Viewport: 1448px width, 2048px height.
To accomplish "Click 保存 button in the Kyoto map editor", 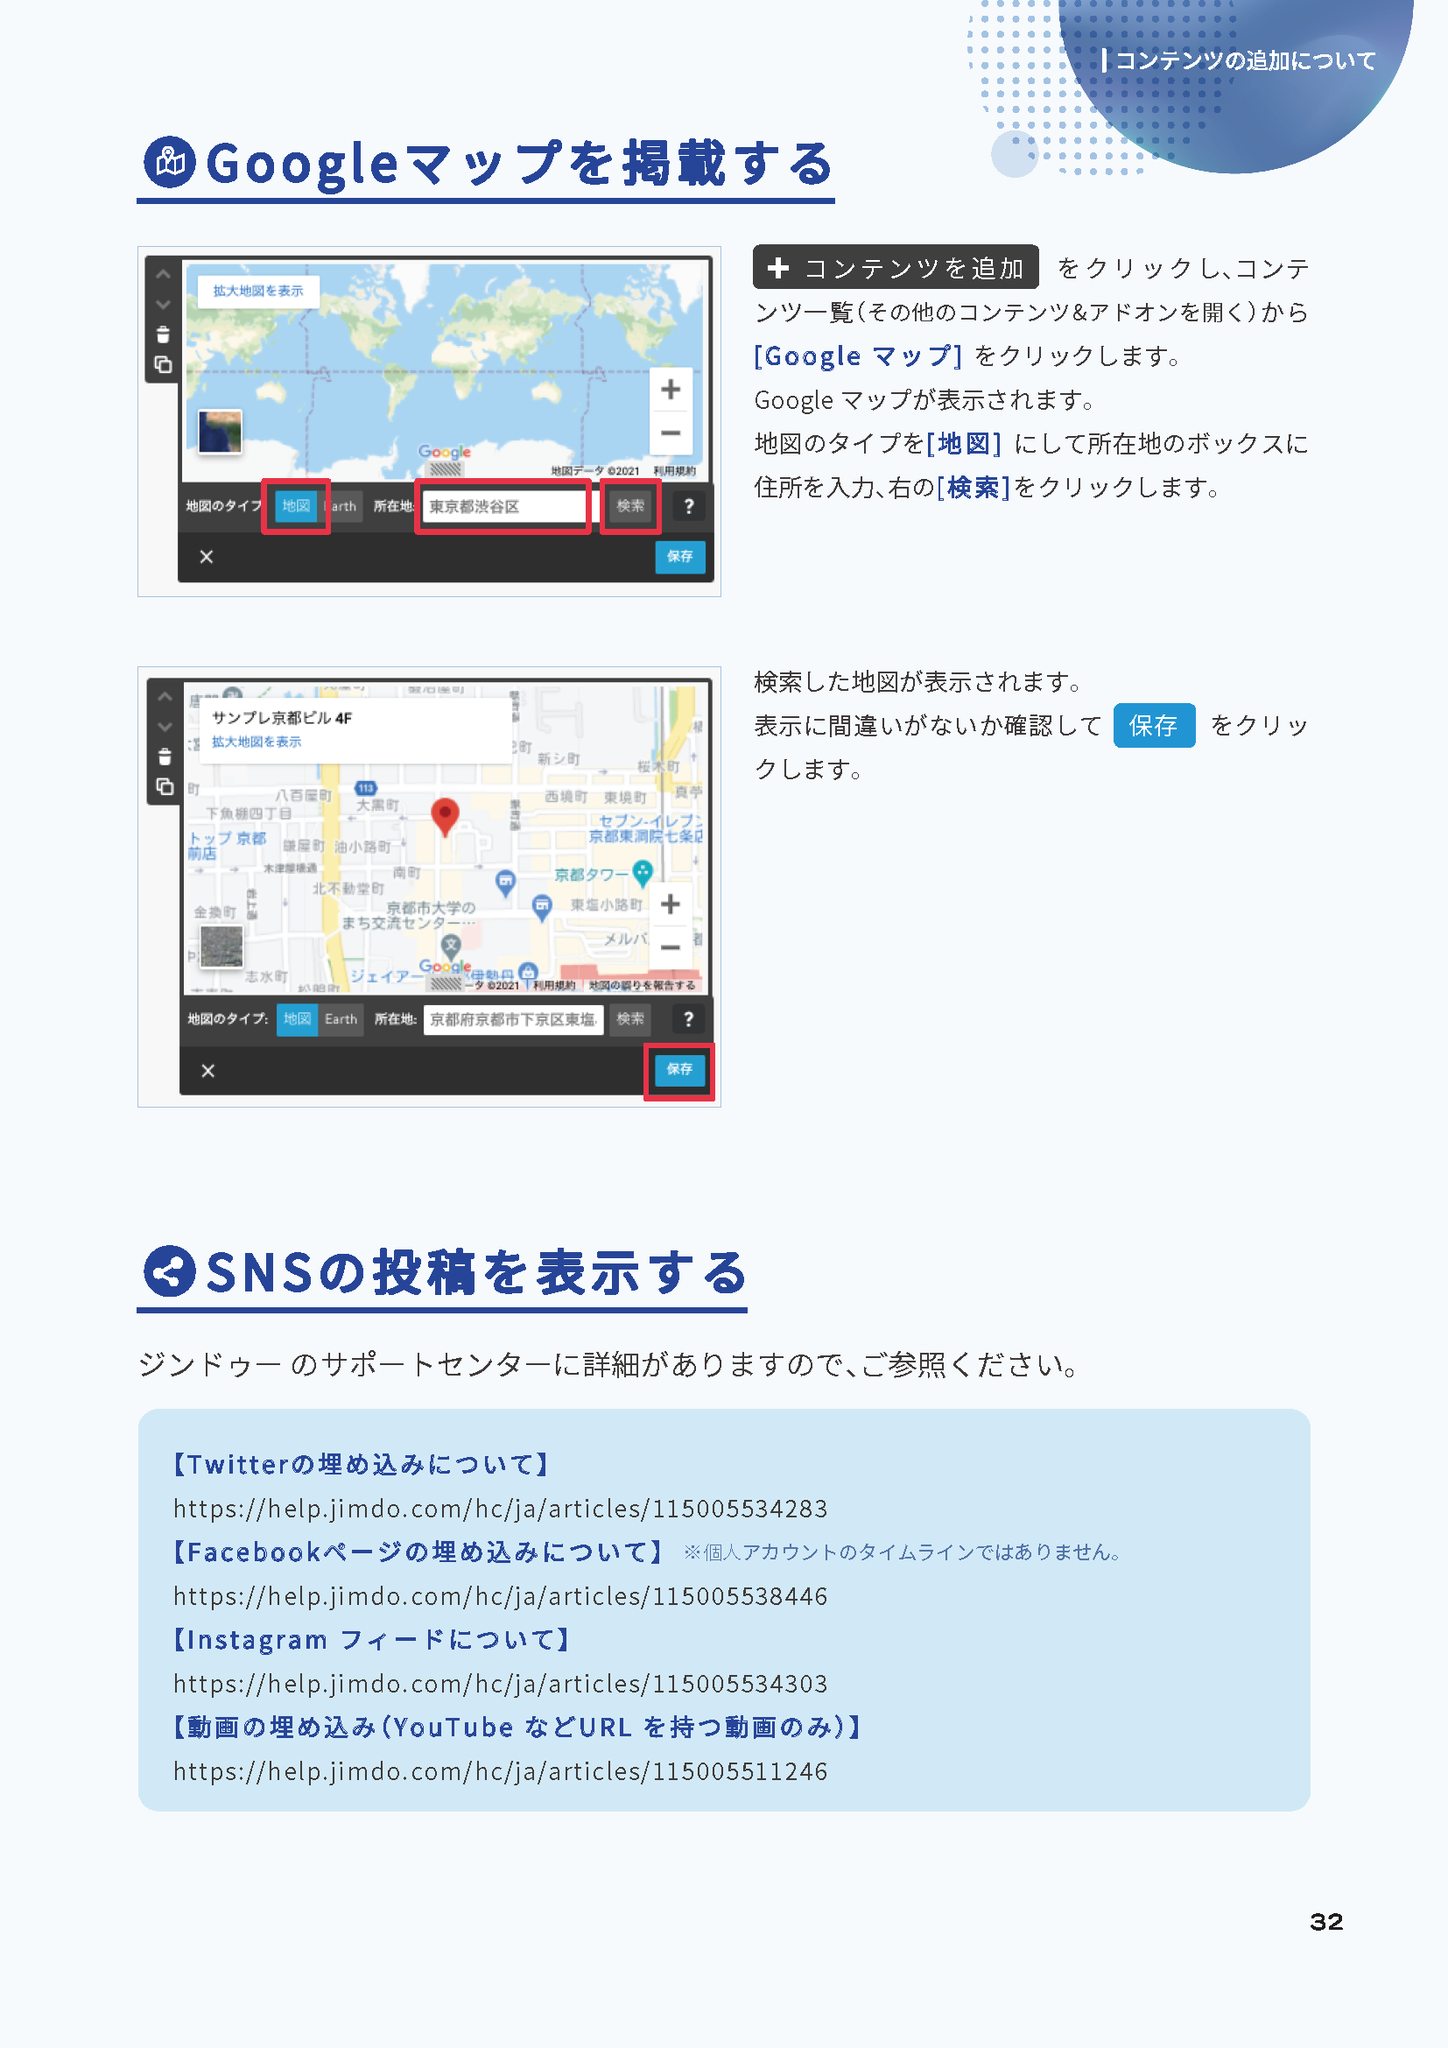I will [x=680, y=1069].
